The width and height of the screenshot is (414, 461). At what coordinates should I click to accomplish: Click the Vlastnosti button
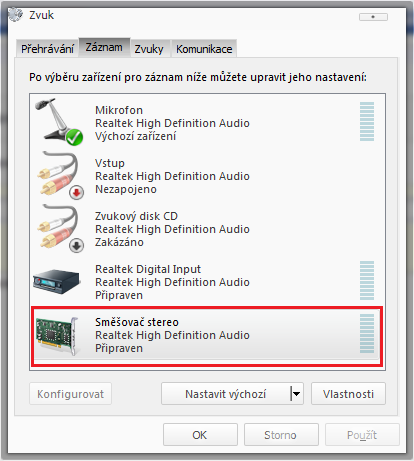pyautogui.click(x=348, y=394)
